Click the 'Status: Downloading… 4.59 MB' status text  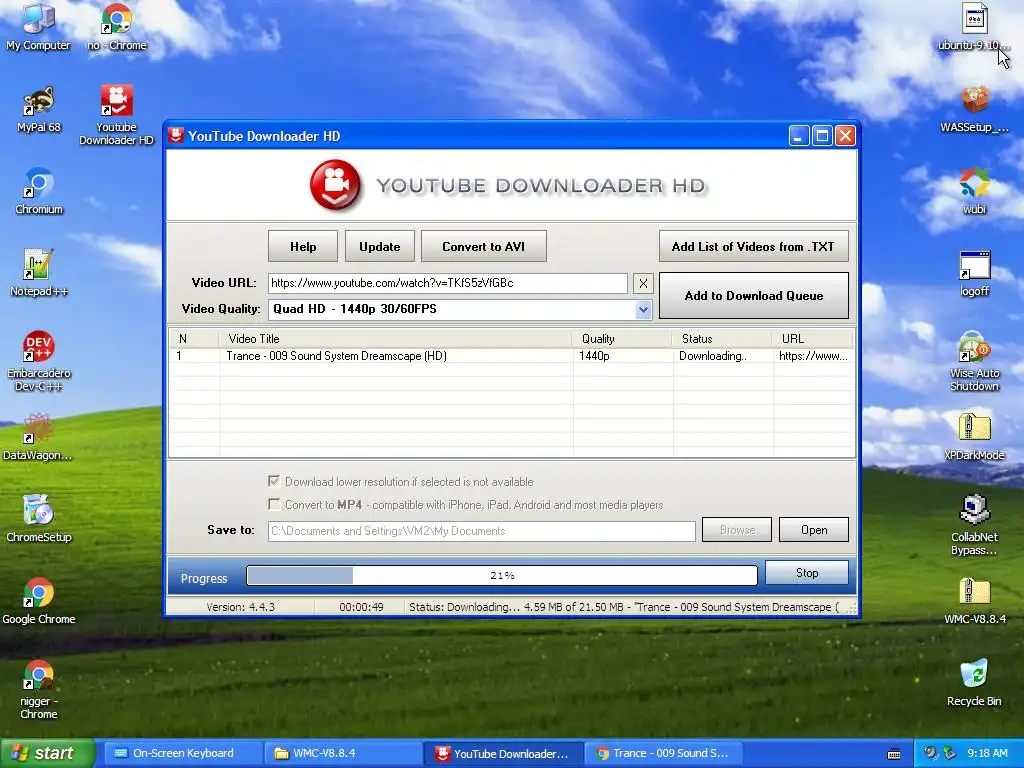click(624, 607)
